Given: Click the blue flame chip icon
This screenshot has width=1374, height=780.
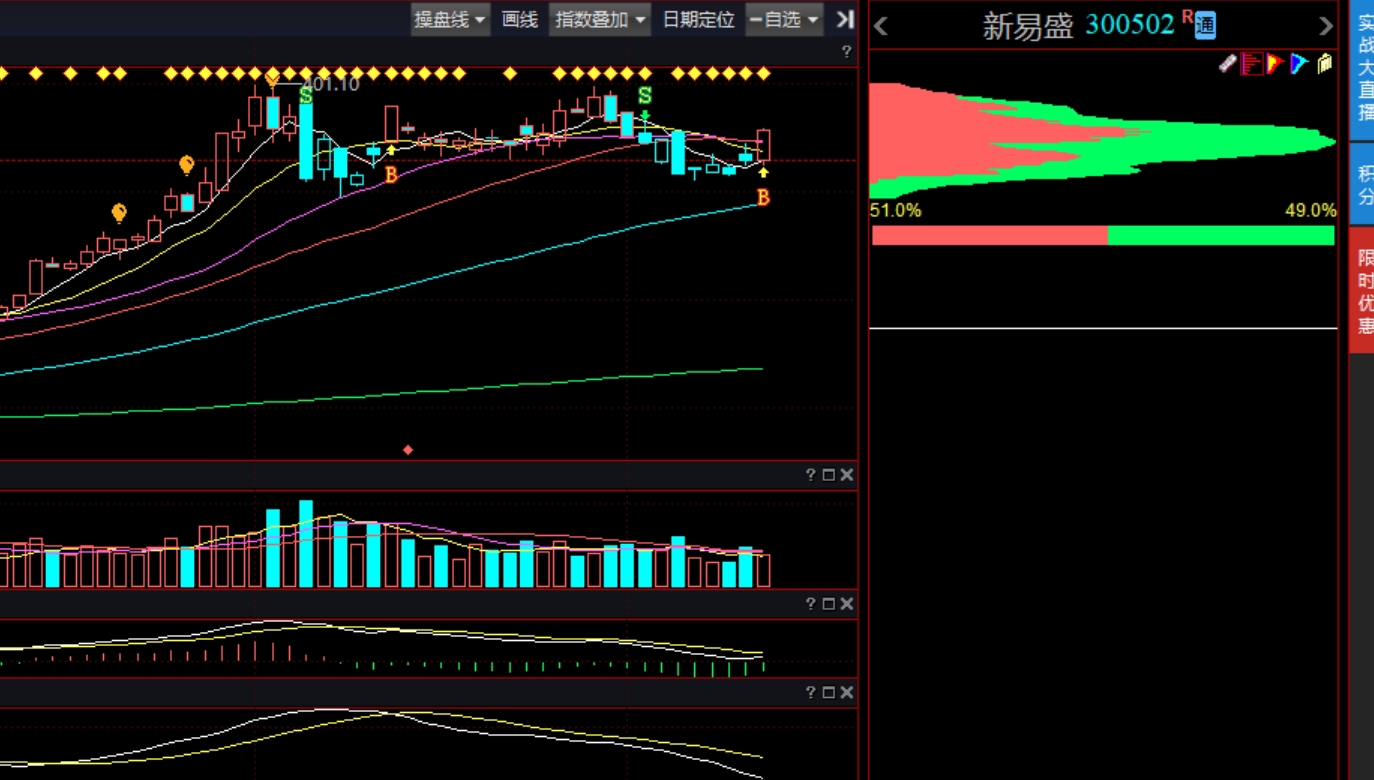Looking at the screenshot, I should point(1299,64).
